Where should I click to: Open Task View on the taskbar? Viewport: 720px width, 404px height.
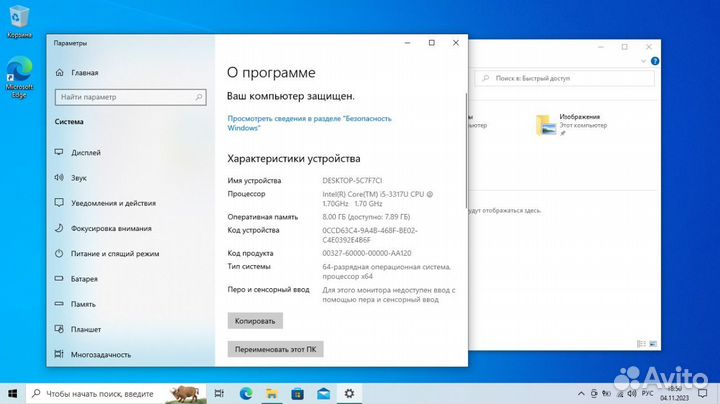219,393
